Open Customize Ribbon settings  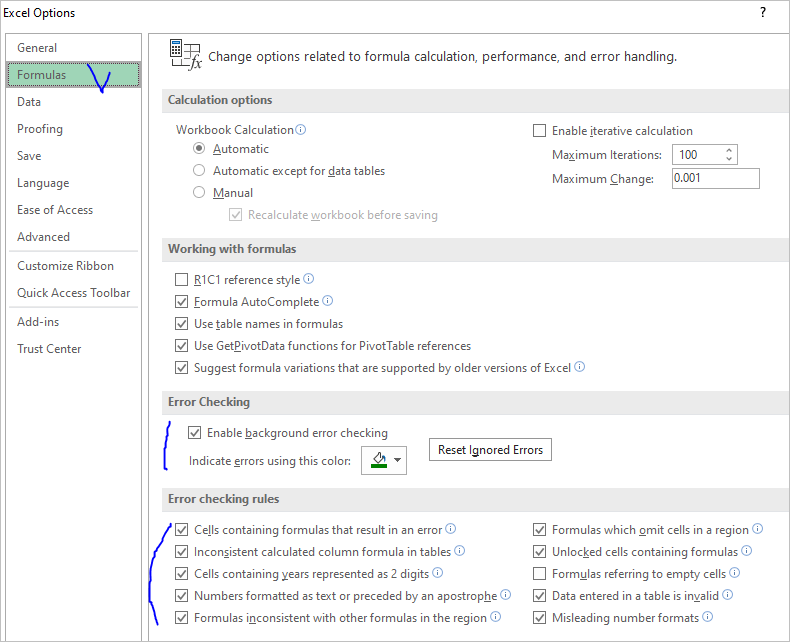[x=74, y=266]
